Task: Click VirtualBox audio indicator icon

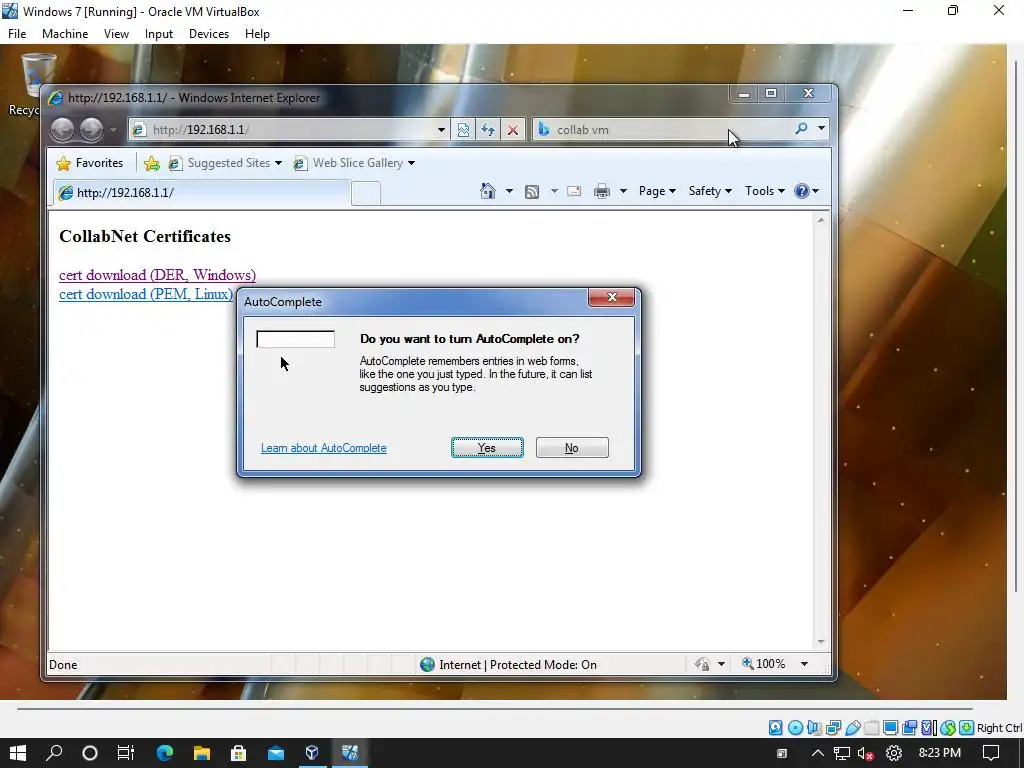Action: pos(814,728)
